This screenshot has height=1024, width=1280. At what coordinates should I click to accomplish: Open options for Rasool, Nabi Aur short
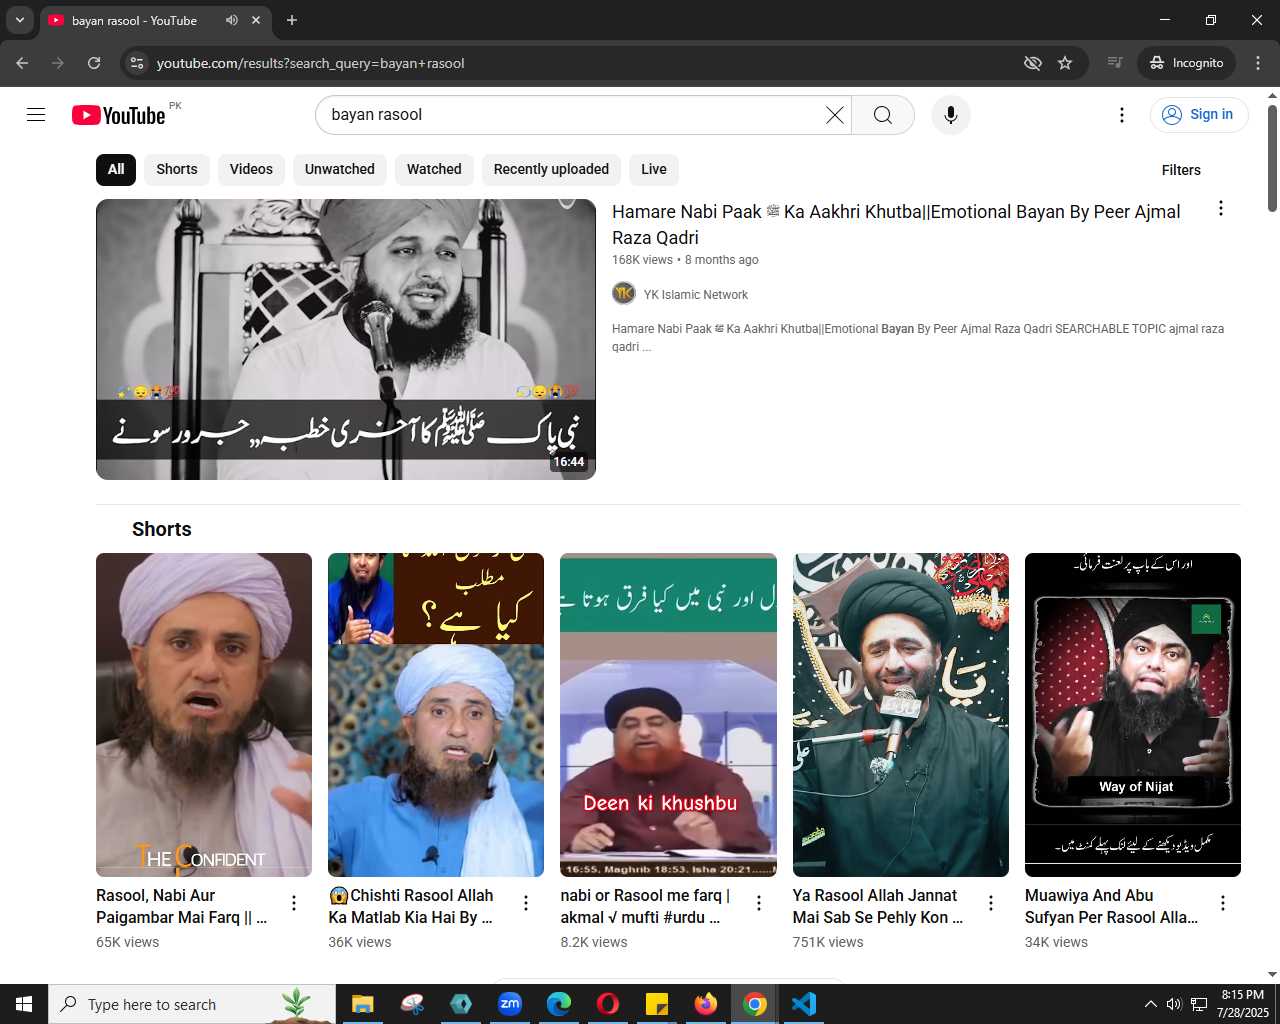(294, 903)
